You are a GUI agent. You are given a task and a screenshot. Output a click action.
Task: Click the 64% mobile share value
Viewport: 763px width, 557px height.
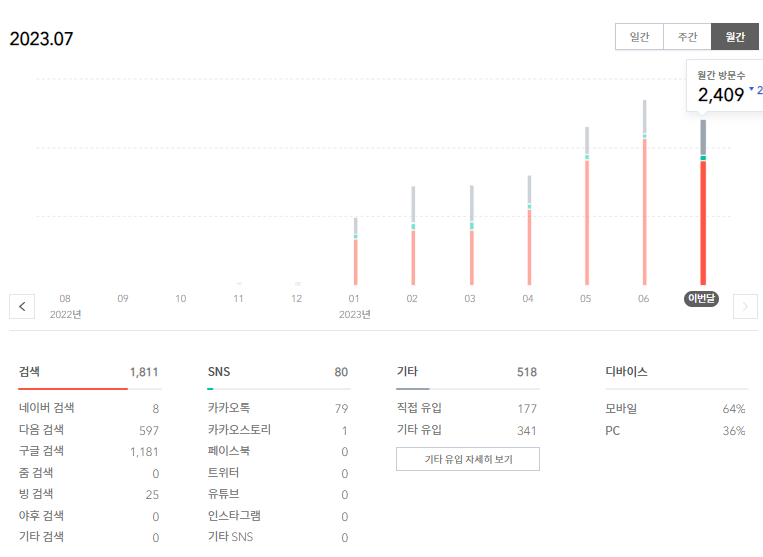click(734, 409)
